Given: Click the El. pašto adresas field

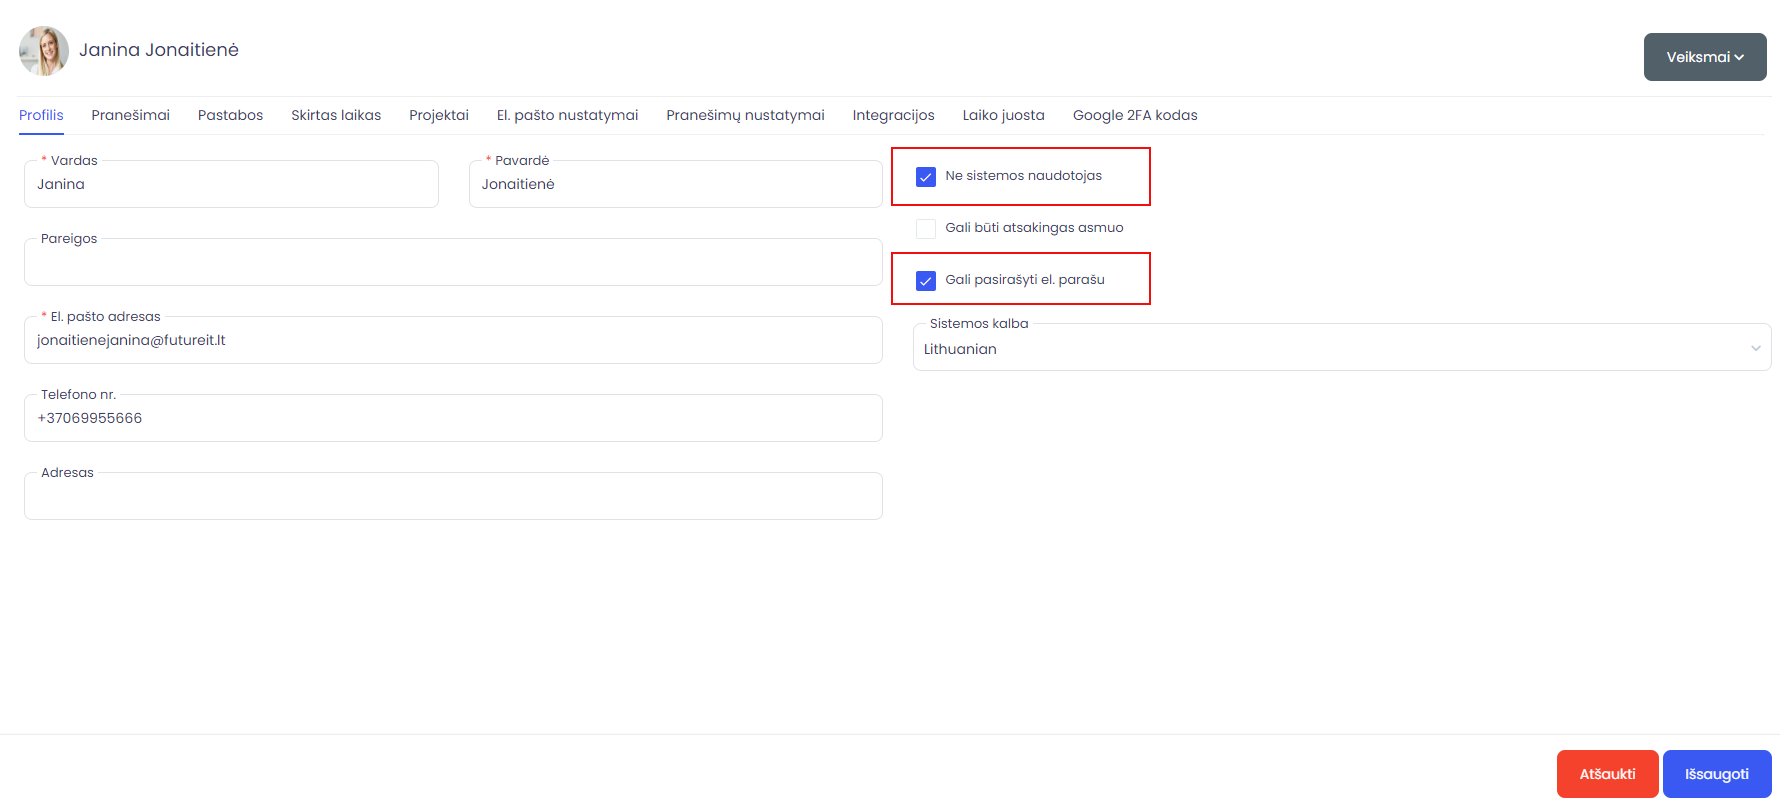Looking at the screenshot, I should click(x=453, y=340).
